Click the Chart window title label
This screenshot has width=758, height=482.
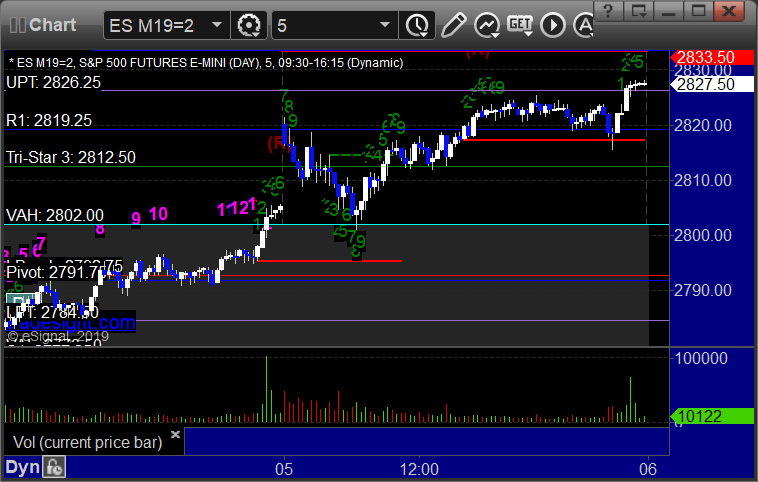coord(53,25)
